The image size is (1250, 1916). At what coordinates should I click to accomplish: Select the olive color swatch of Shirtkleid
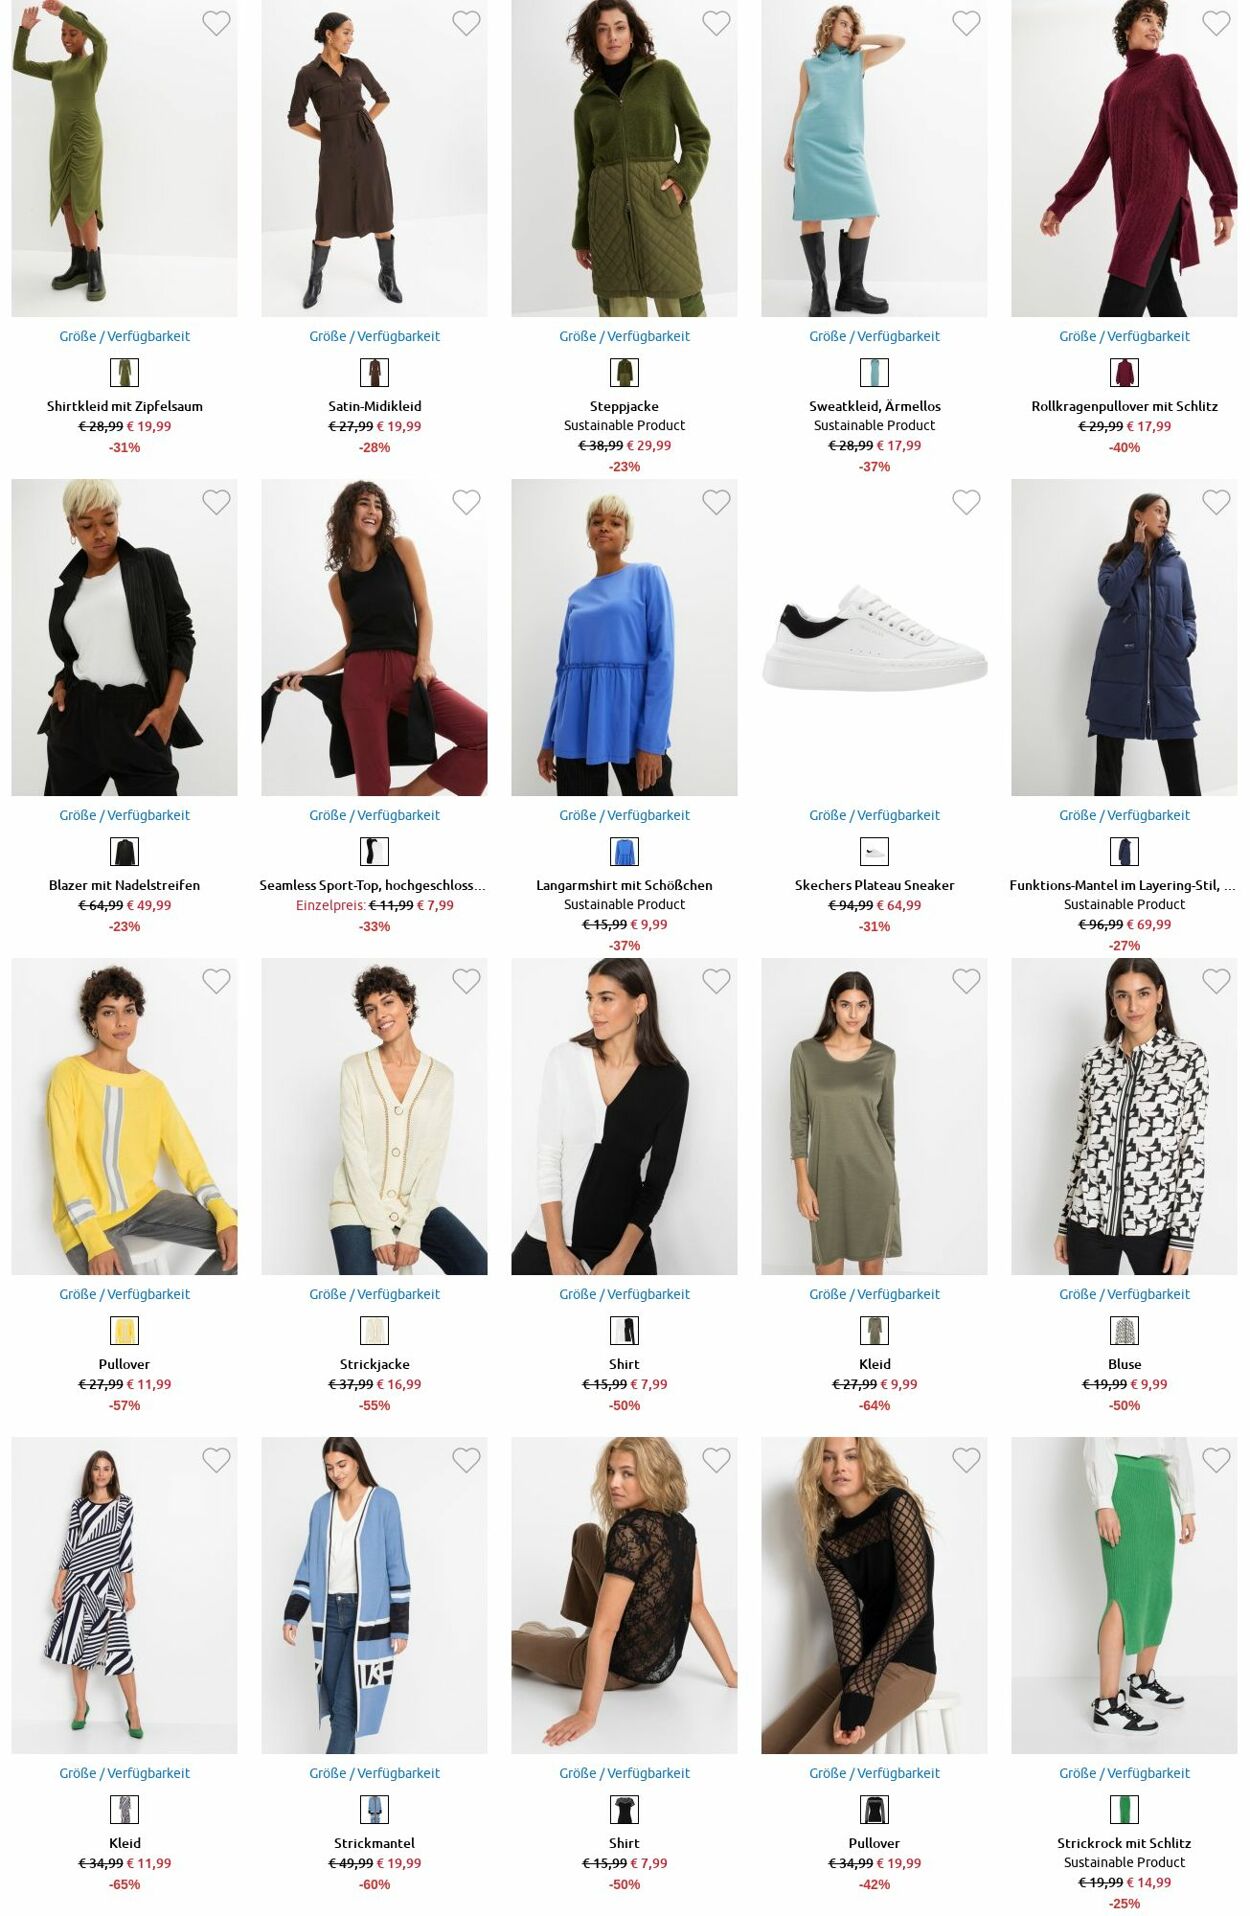124,372
